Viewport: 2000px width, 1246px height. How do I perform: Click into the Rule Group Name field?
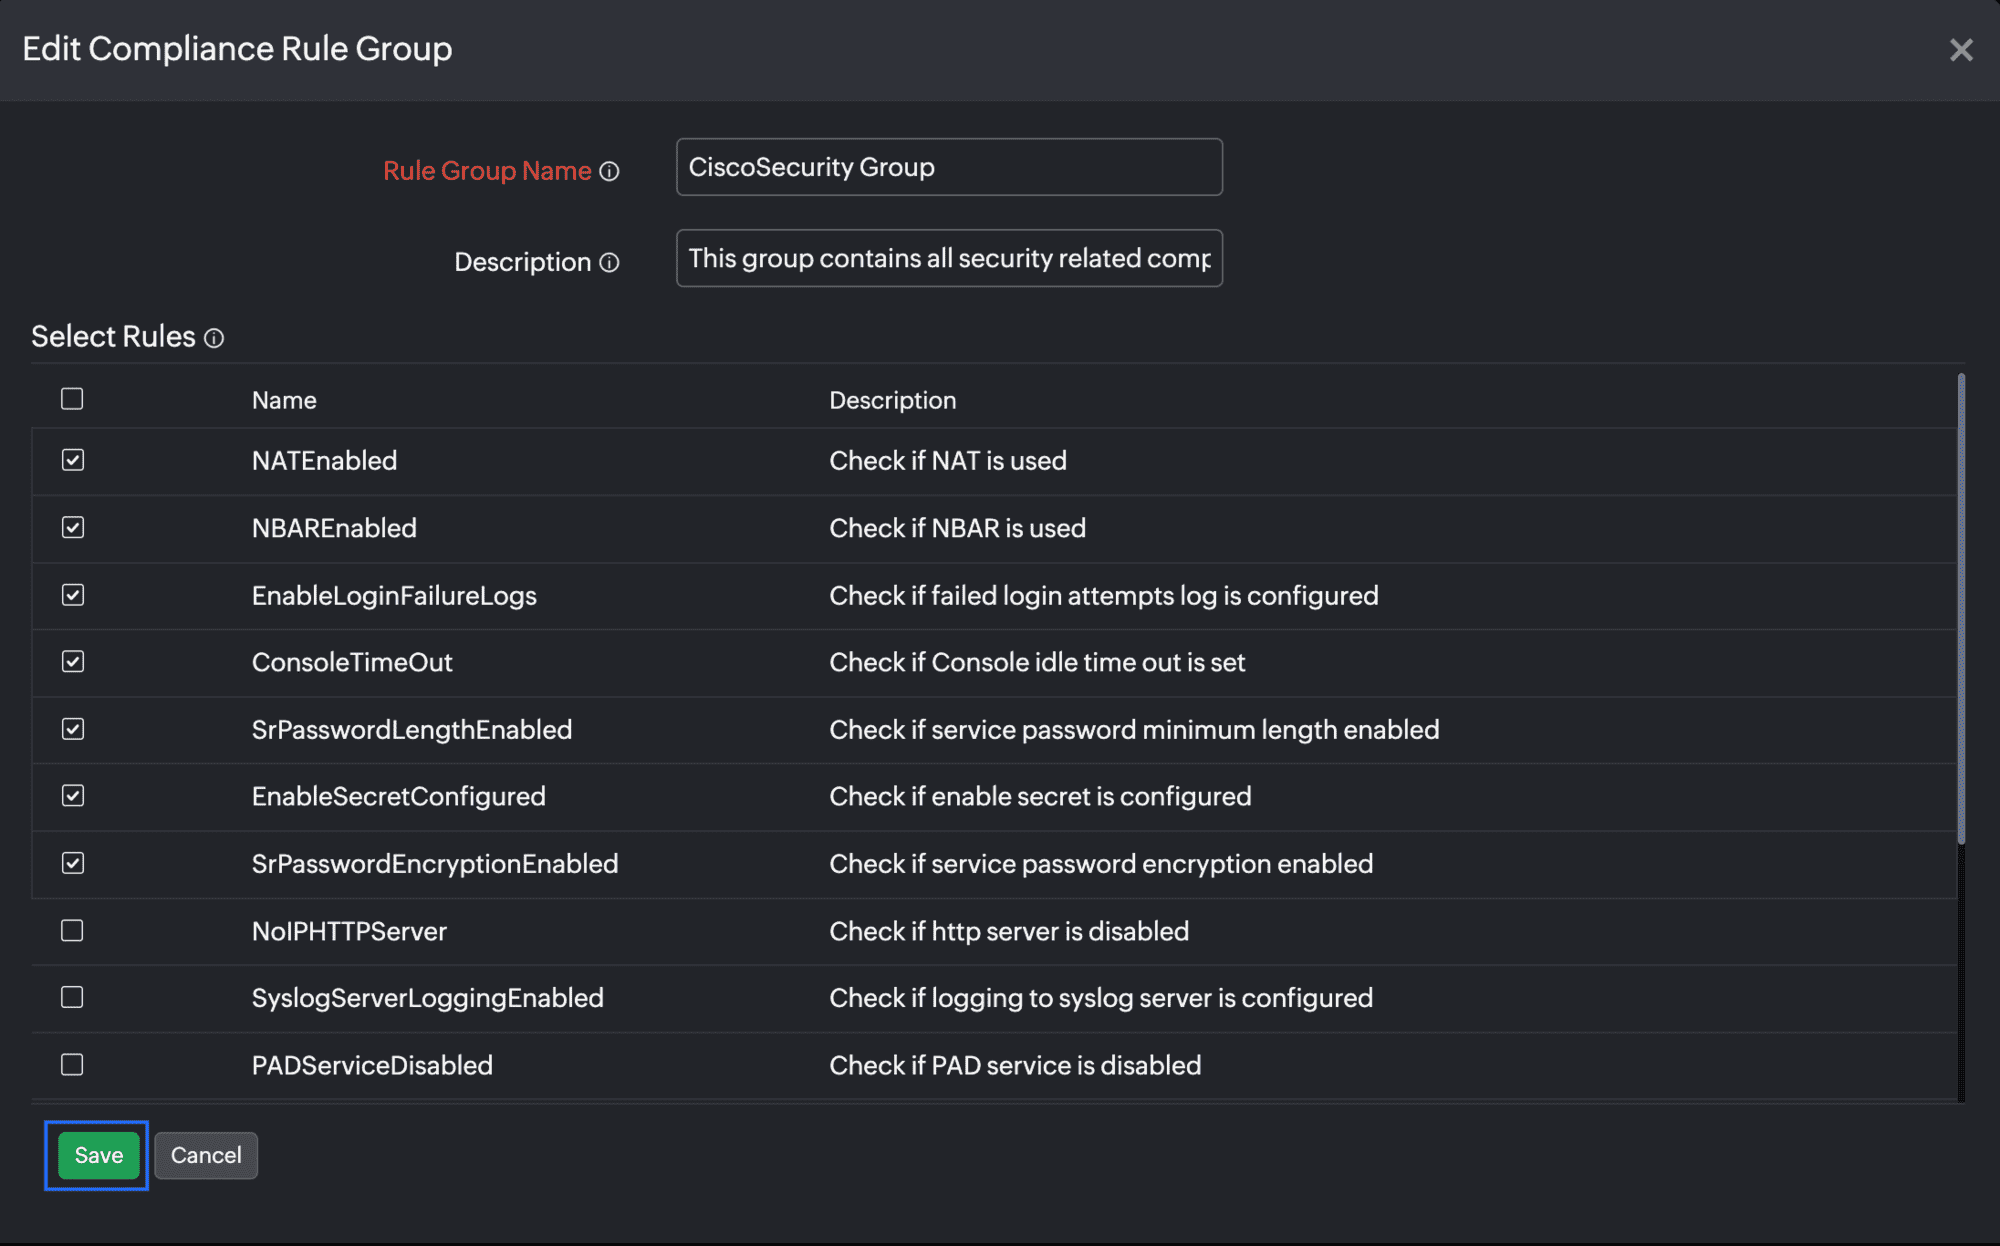pos(948,167)
